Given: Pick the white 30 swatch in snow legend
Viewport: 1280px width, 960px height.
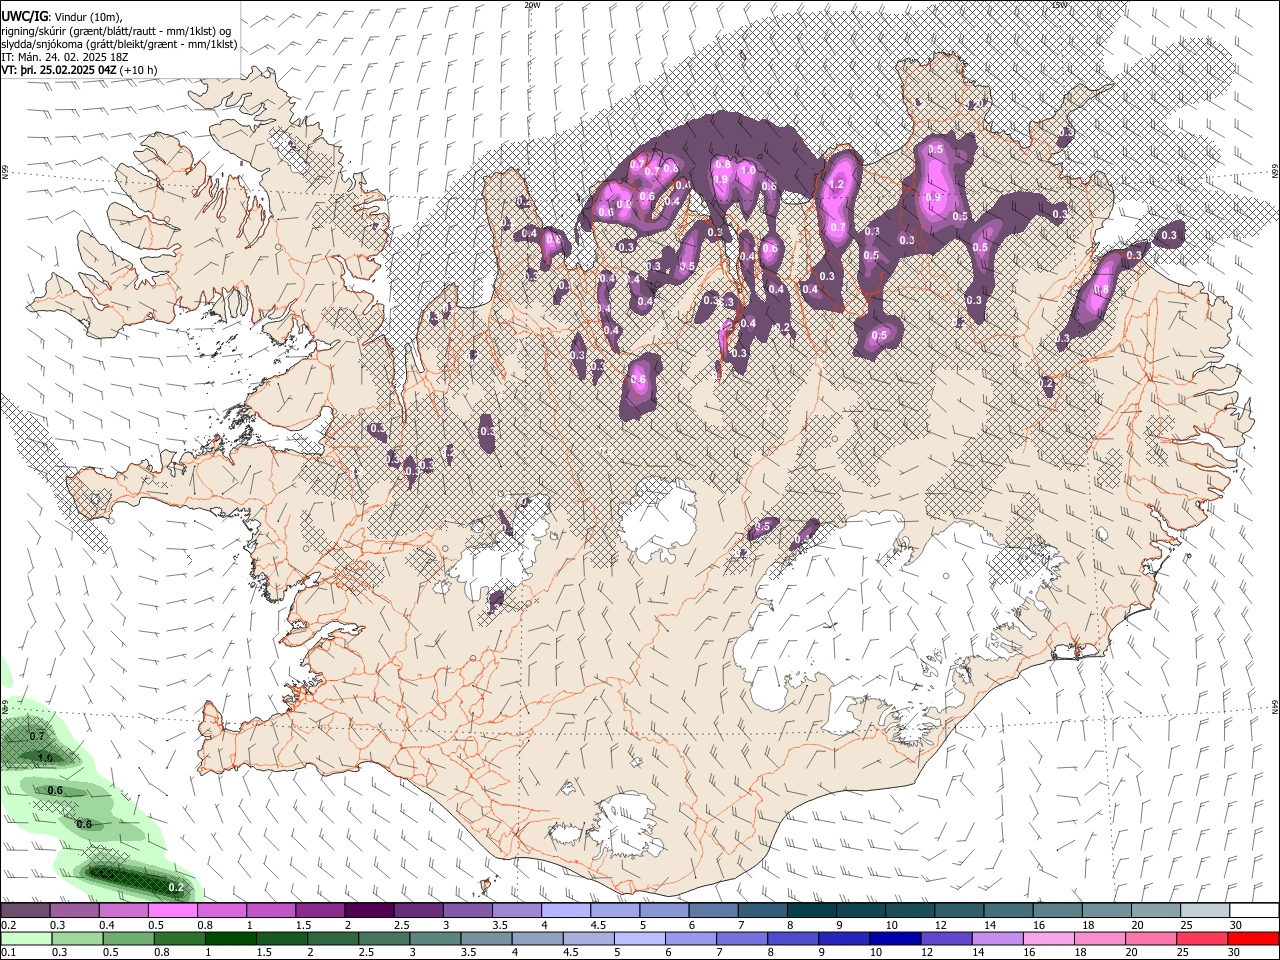Looking at the screenshot, I should [x=1254, y=911].
